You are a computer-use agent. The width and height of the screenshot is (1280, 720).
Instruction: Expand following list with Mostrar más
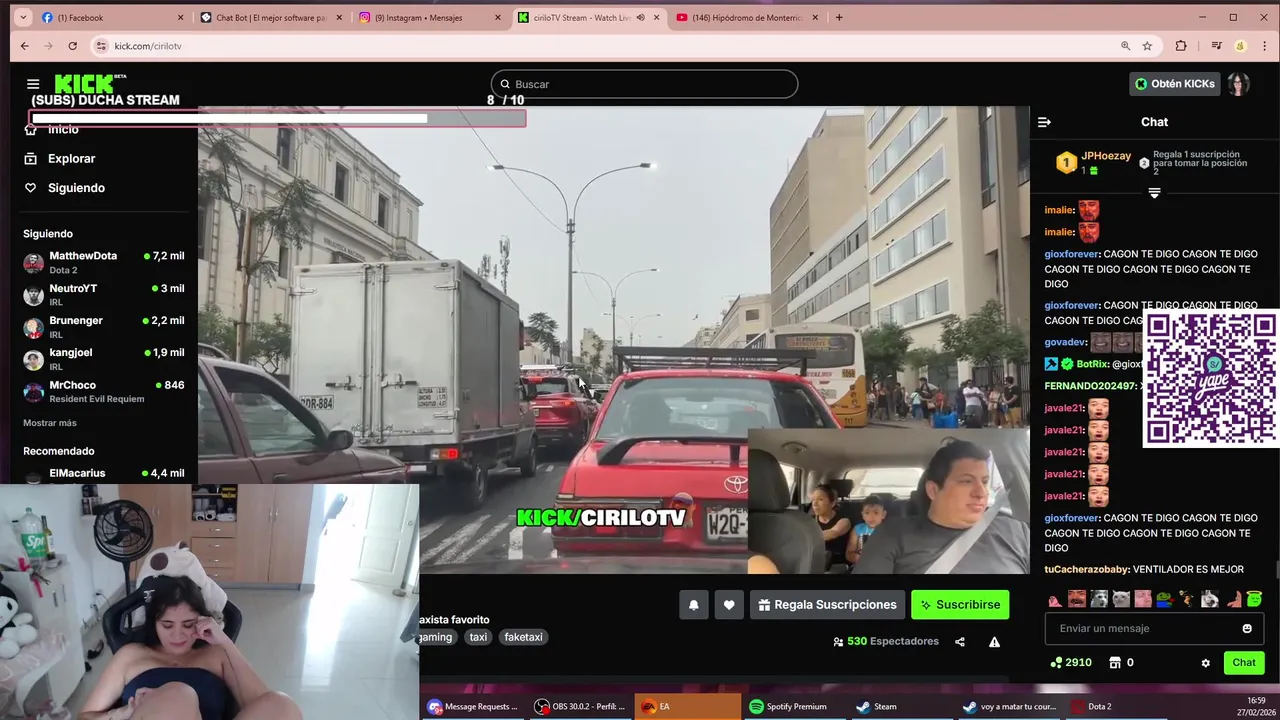(x=50, y=423)
